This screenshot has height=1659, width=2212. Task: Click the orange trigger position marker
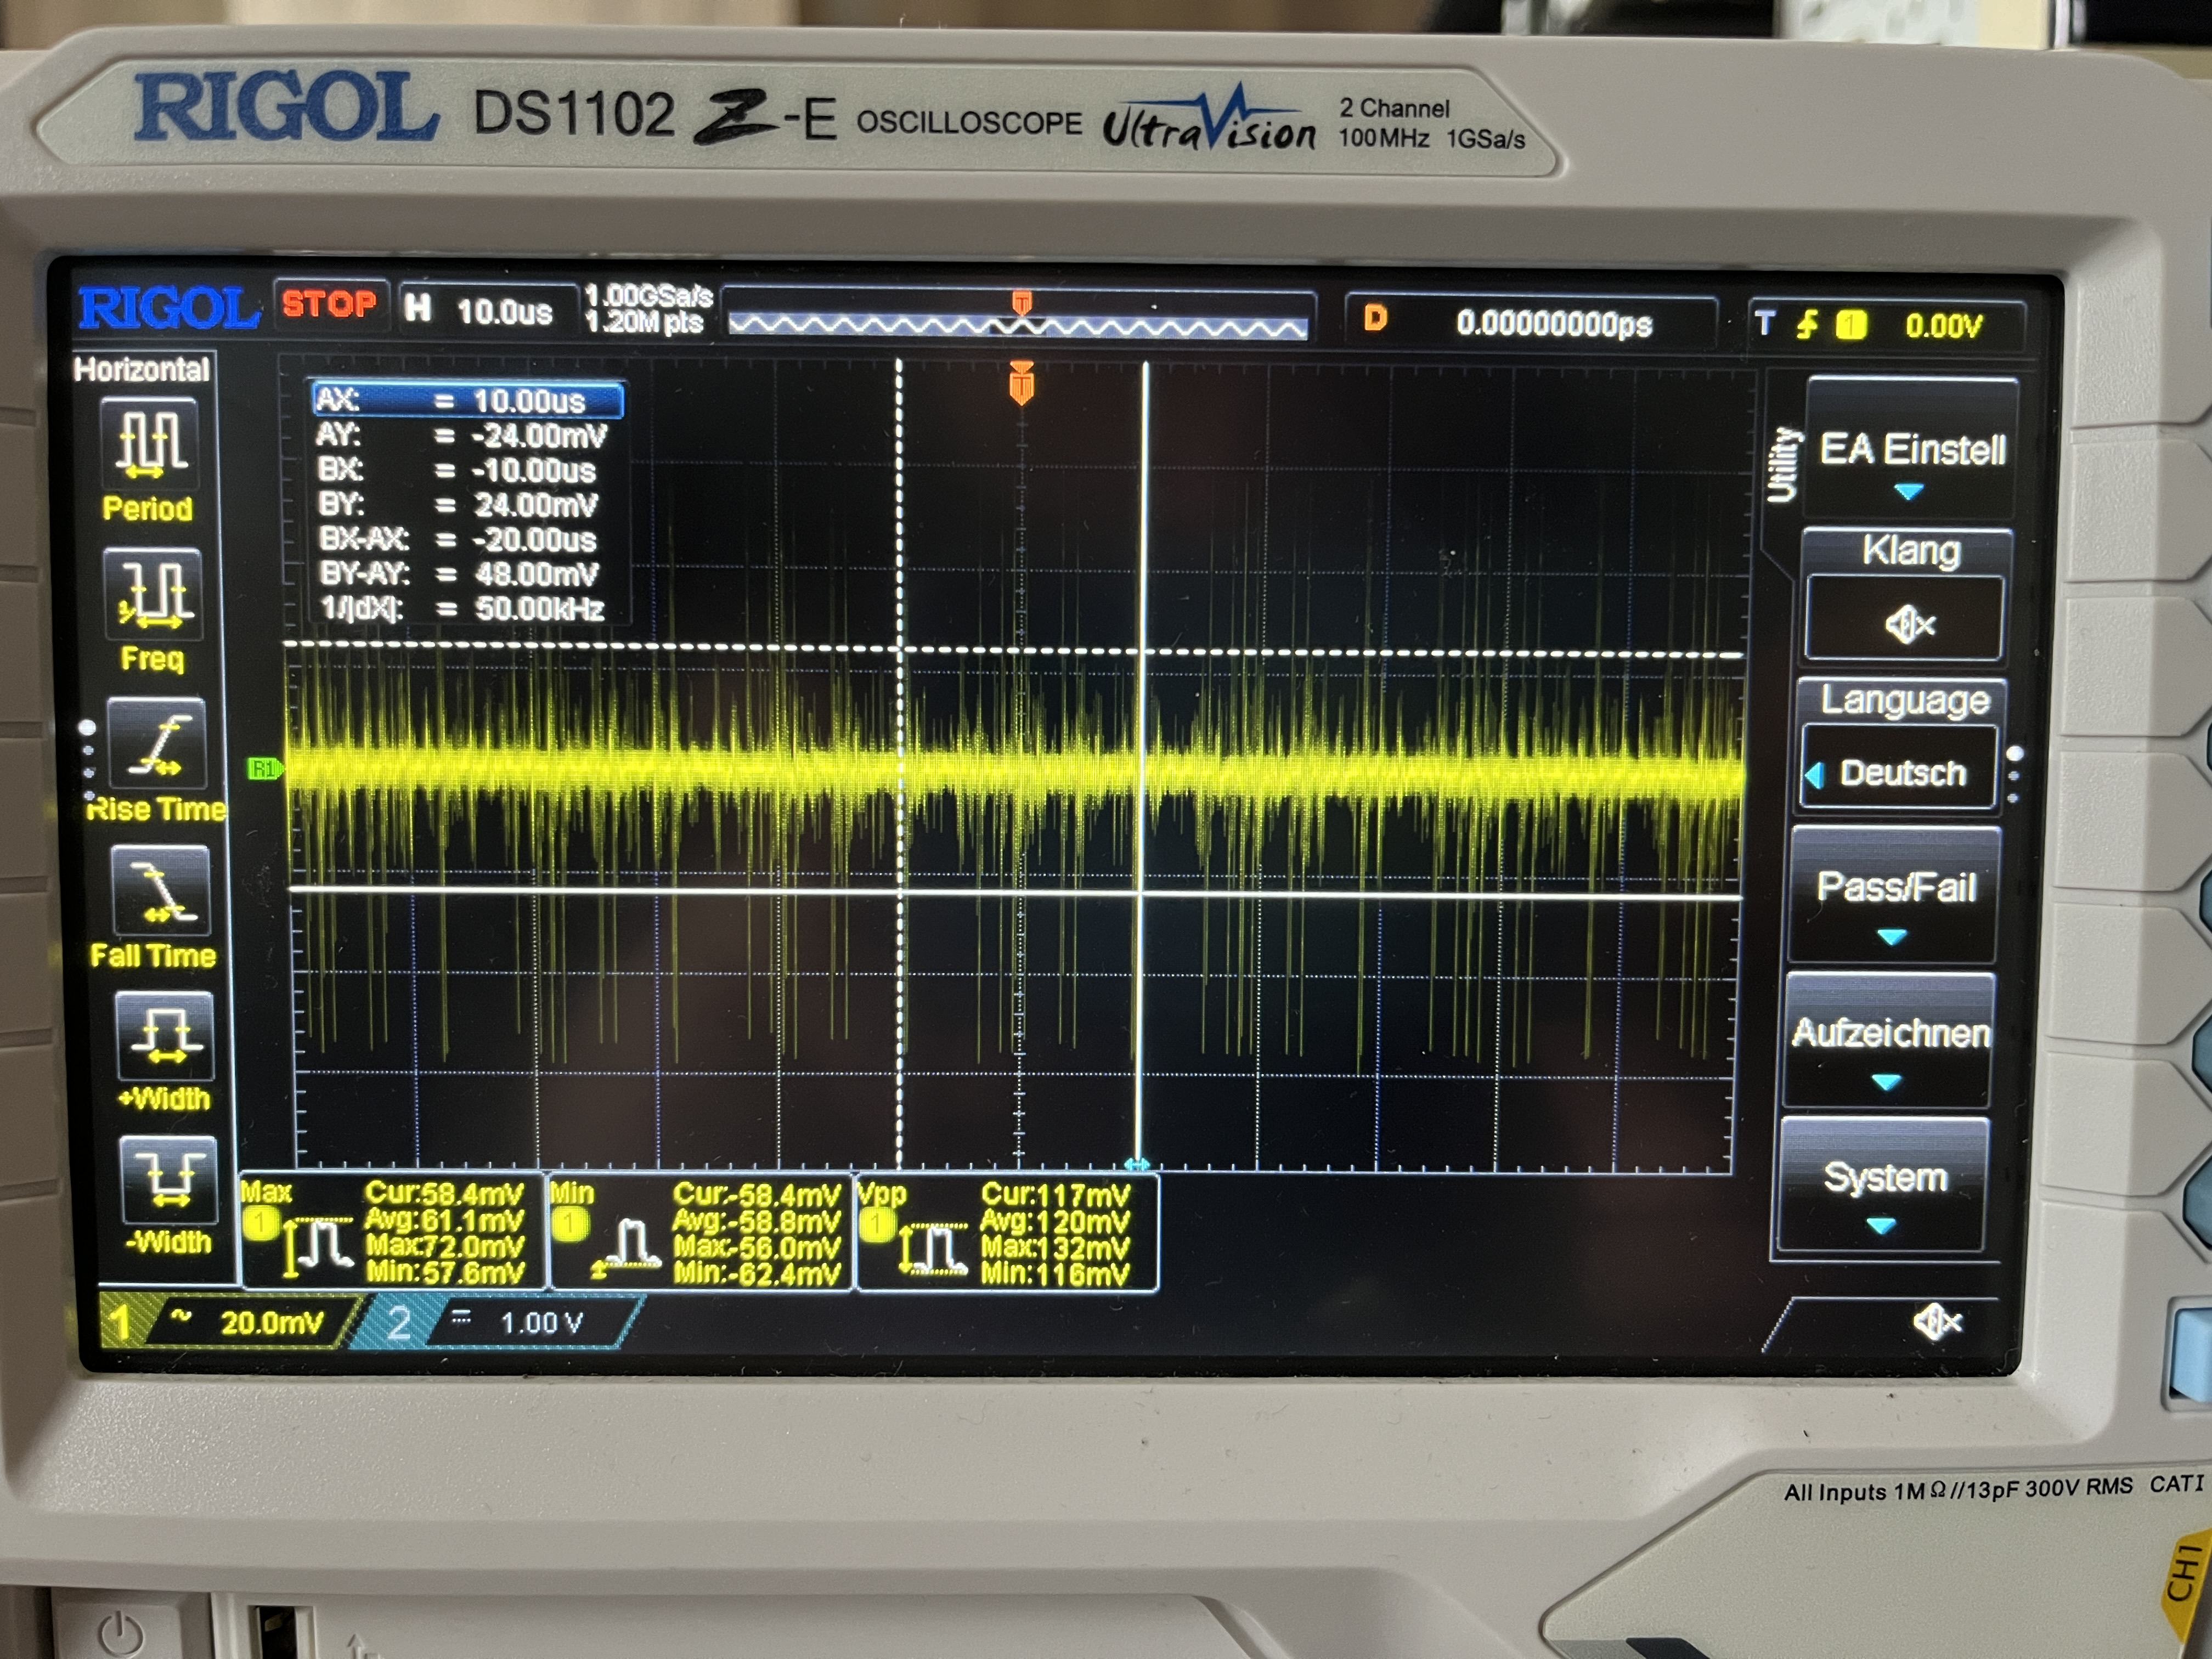[x=1021, y=383]
